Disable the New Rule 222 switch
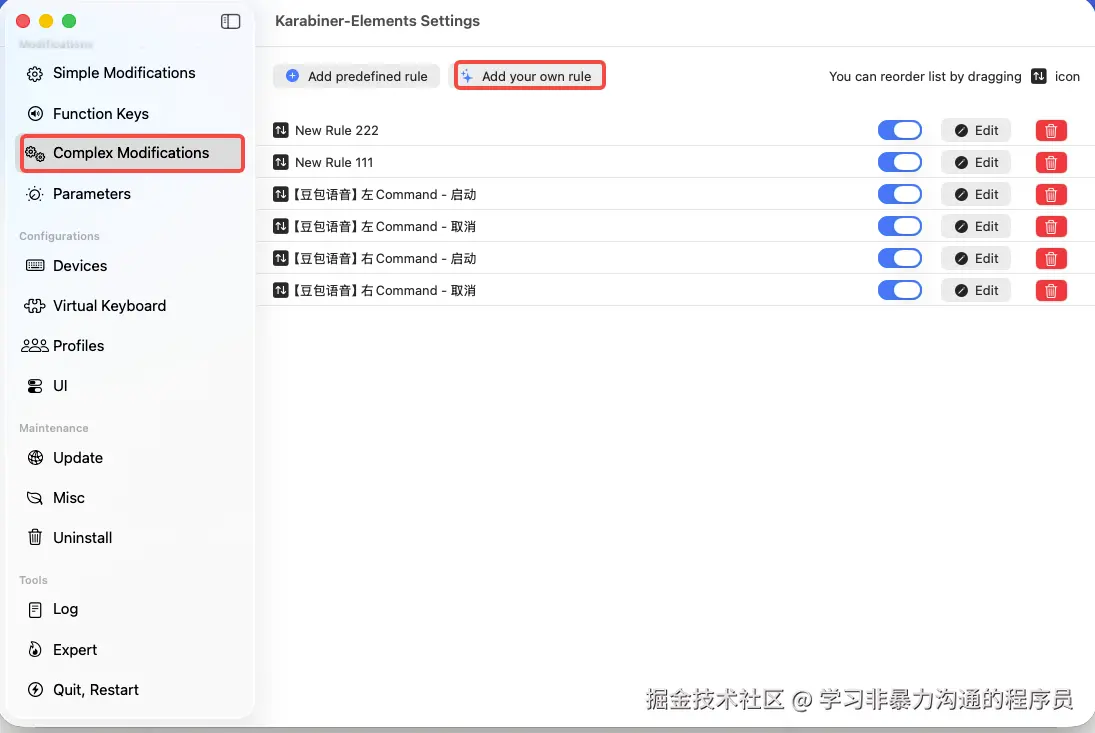 tap(899, 130)
